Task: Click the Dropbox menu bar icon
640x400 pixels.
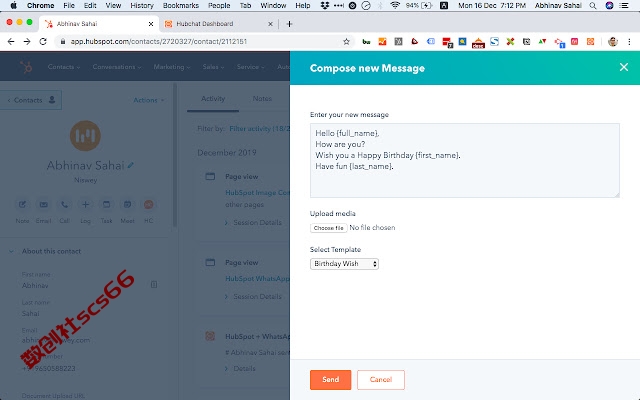Action: coord(325,6)
